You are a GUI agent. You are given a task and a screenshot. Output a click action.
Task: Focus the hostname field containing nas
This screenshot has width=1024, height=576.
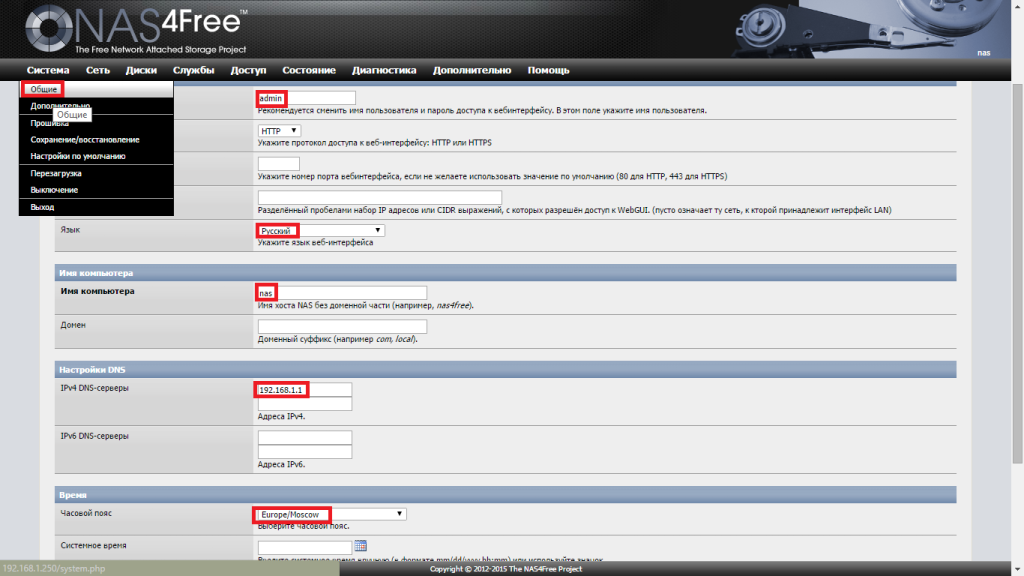[x=341, y=292]
